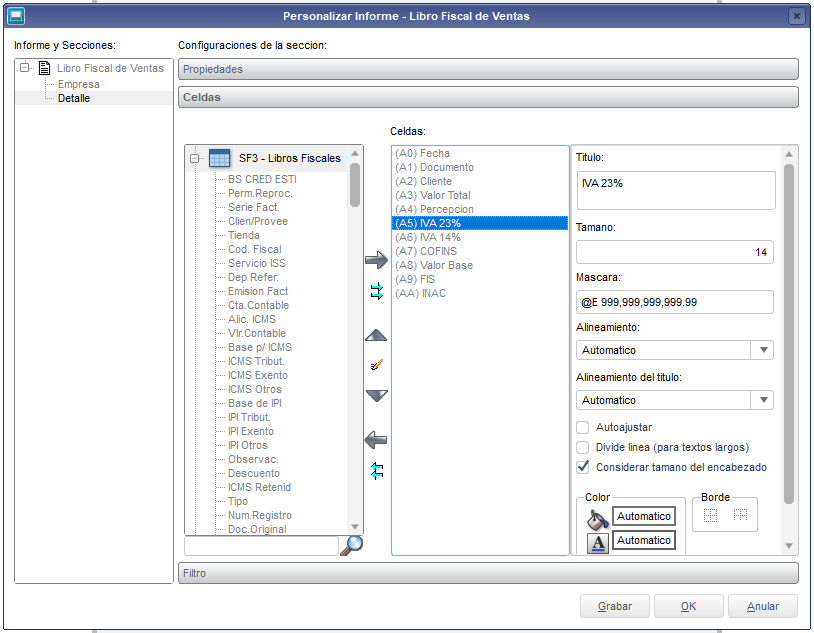The height and width of the screenshot is (633, 814).
Task: Click the properties panel scrollbar down arrow
Action: 789,546
